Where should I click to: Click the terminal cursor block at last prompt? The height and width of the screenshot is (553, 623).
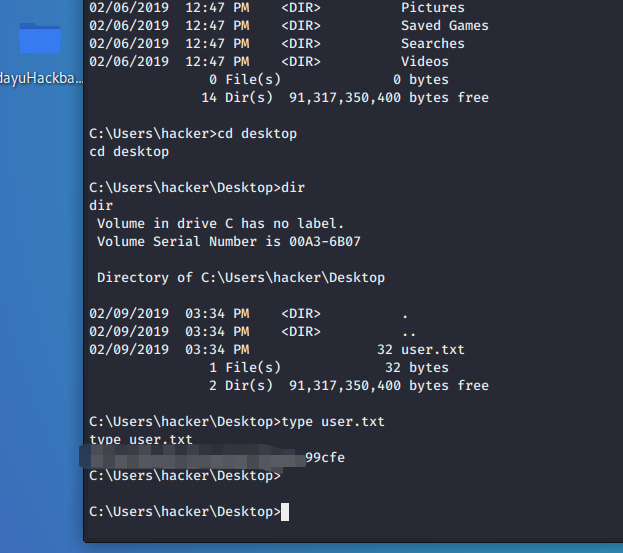tap(285, 512)
